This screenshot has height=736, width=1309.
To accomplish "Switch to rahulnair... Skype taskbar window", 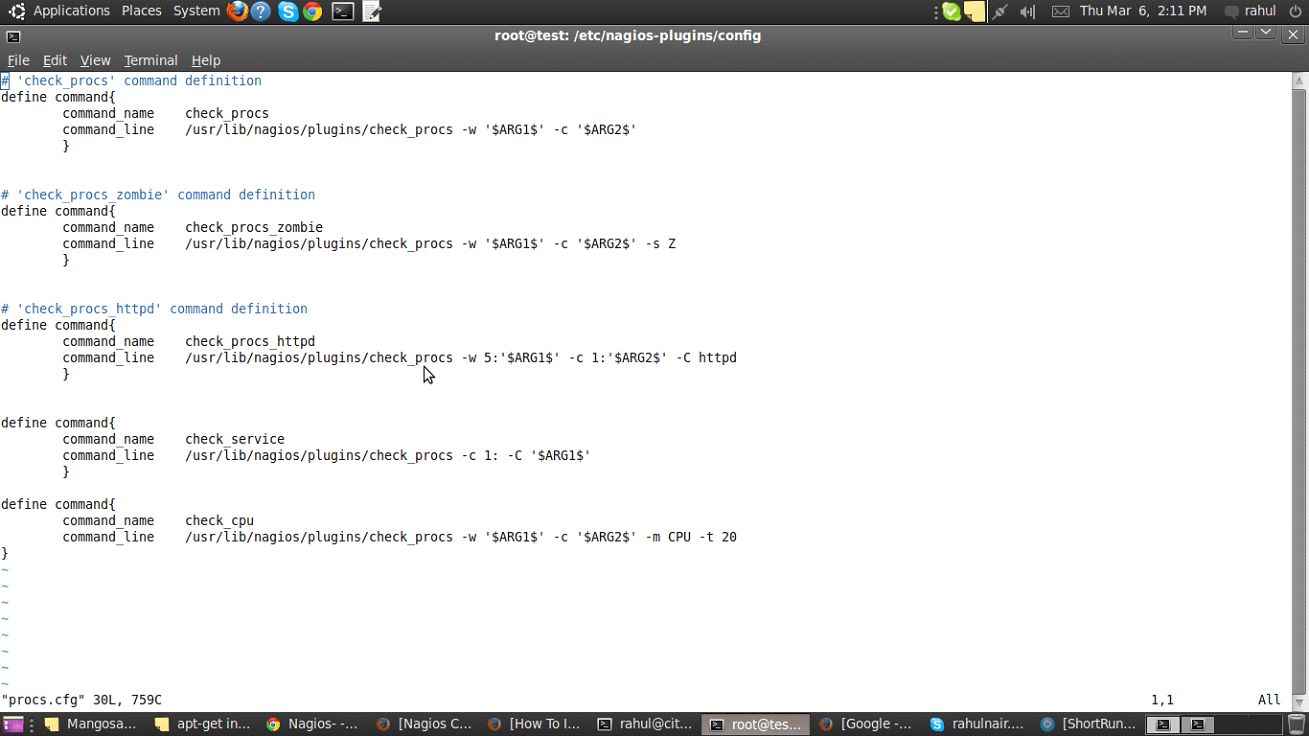I will 977,724.
